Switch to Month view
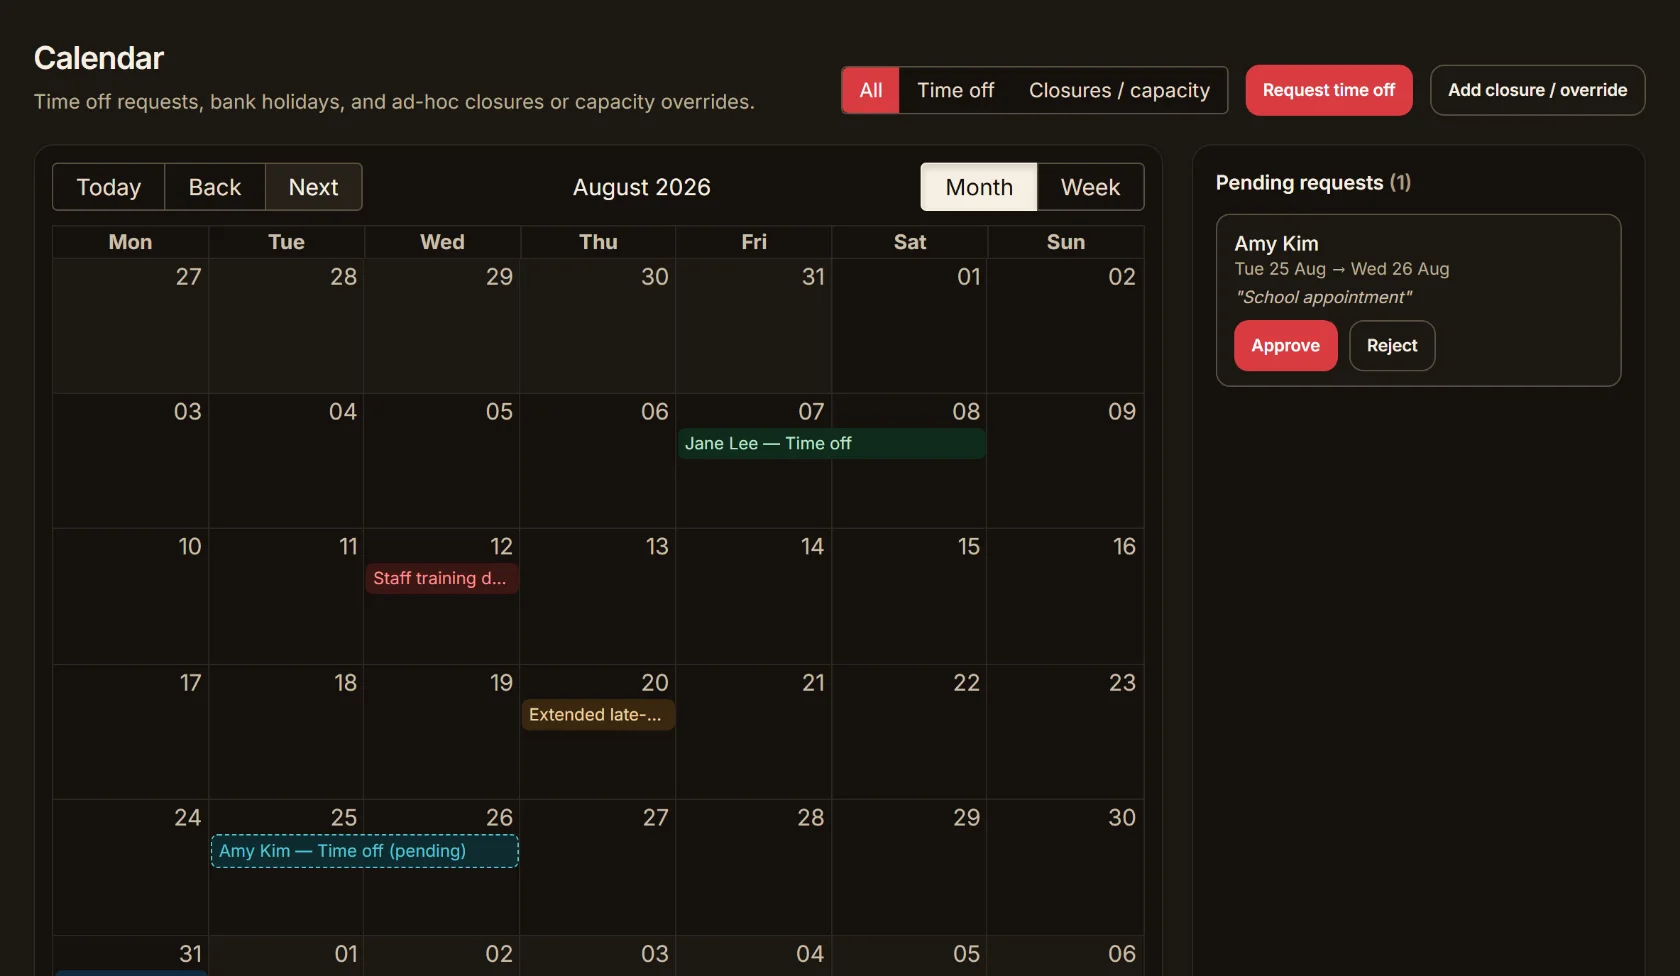 click(x=979, y=187)
